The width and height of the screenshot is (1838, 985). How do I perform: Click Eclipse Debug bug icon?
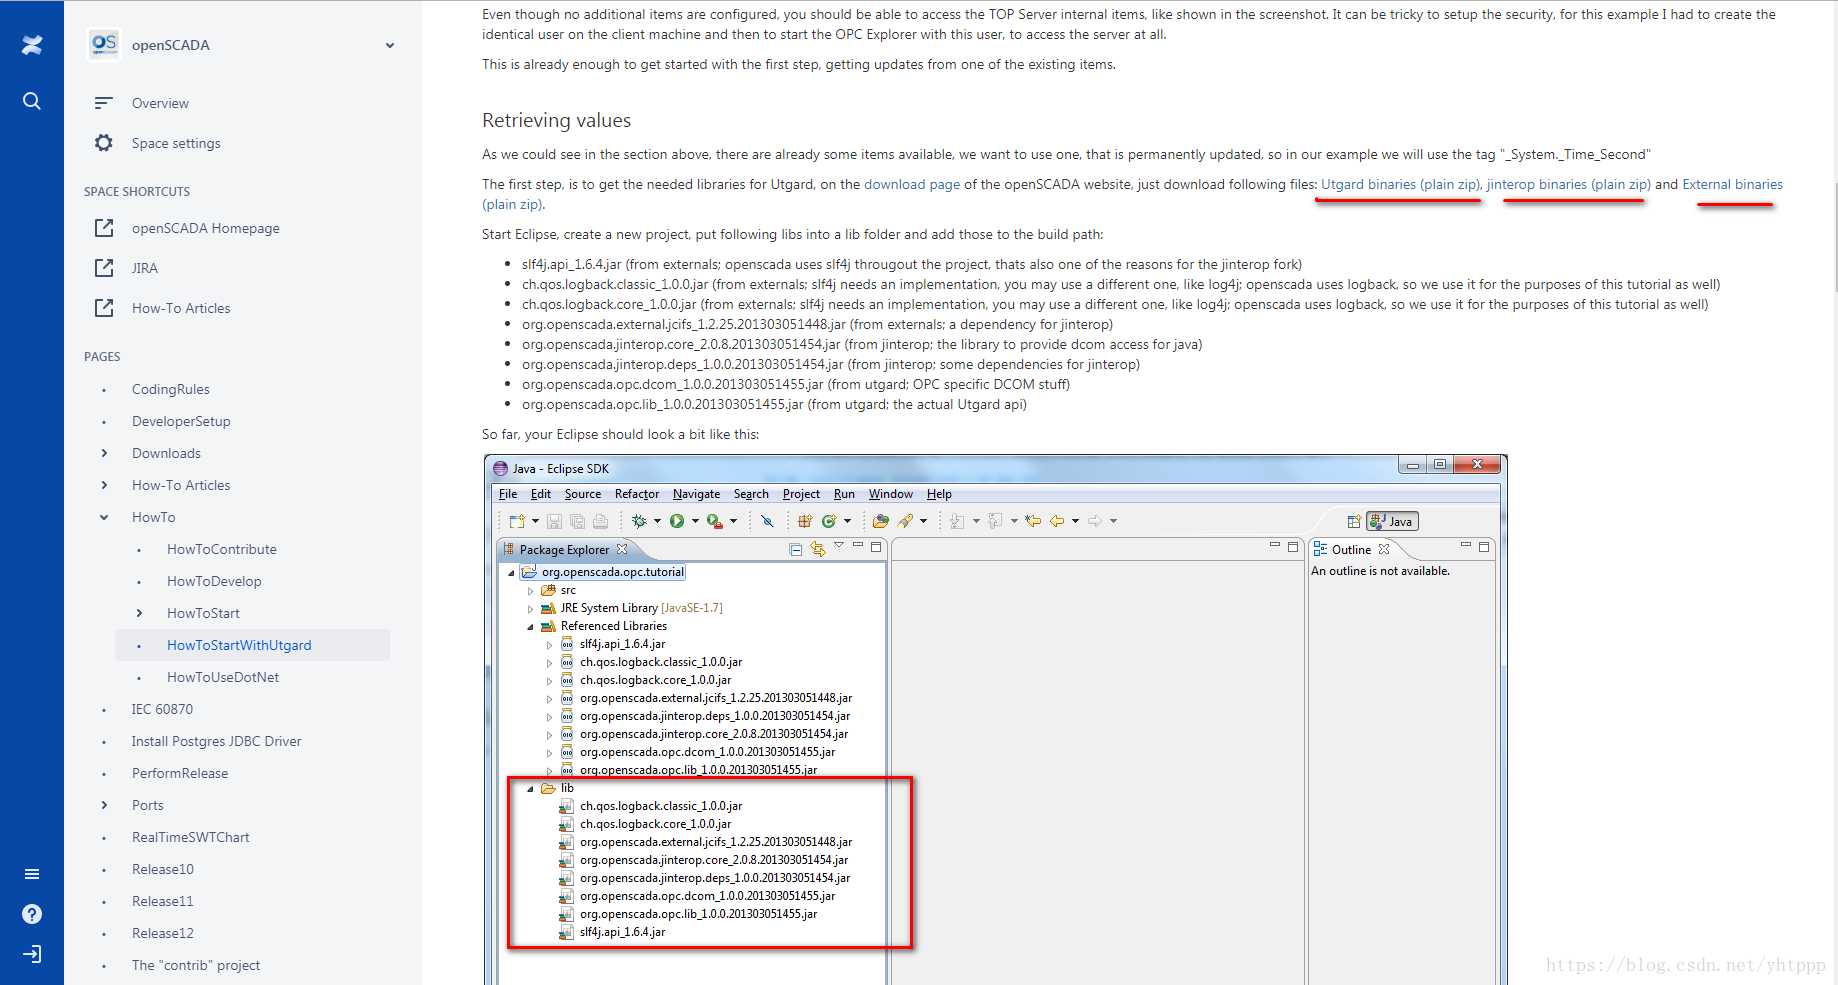pyautogui.click(x=639, y=521)
